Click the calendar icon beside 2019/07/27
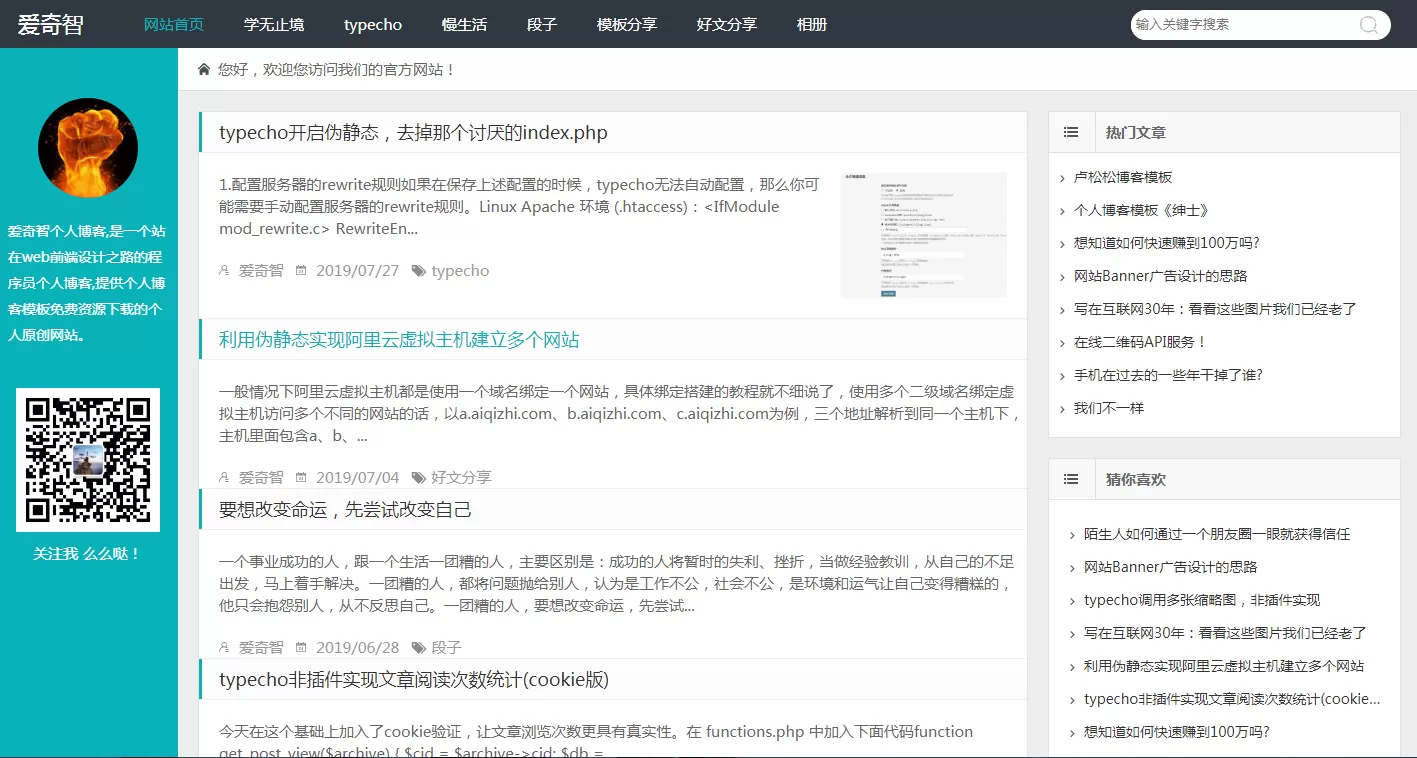 301,271
